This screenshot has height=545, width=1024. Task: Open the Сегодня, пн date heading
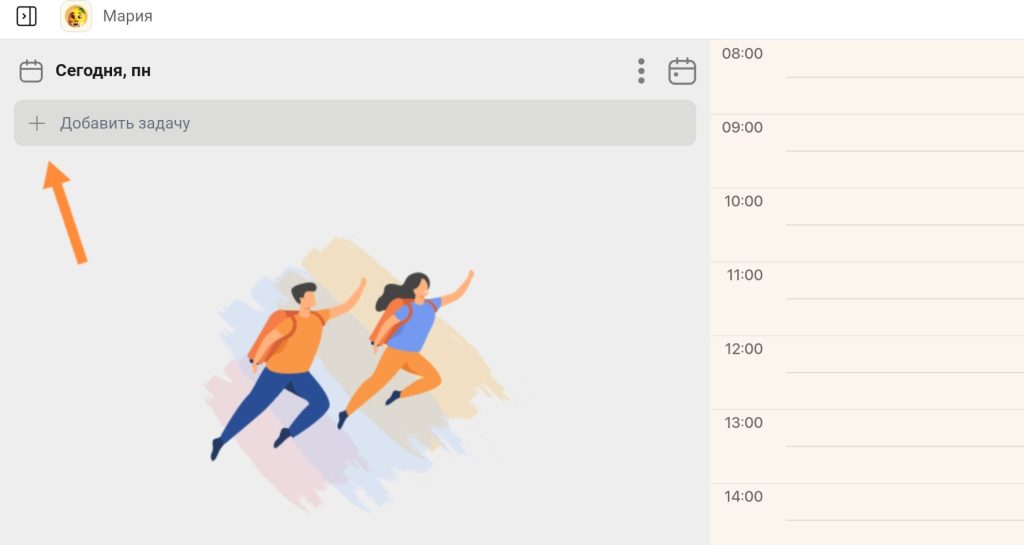click(x=103, y=70)
